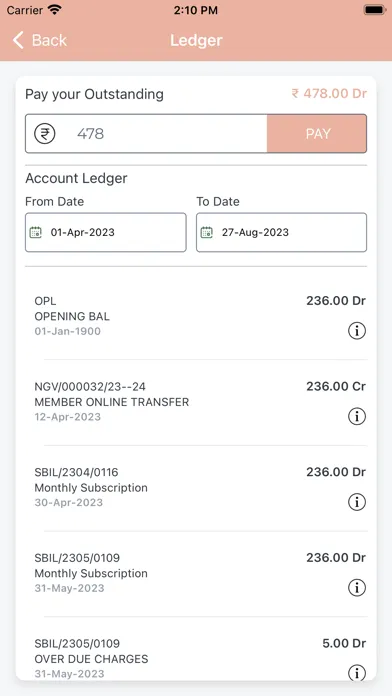The height and width of the screenshot is (696, 392).
Task: Click the rupee symbol icon in payment field
Action: click(45, 134)
